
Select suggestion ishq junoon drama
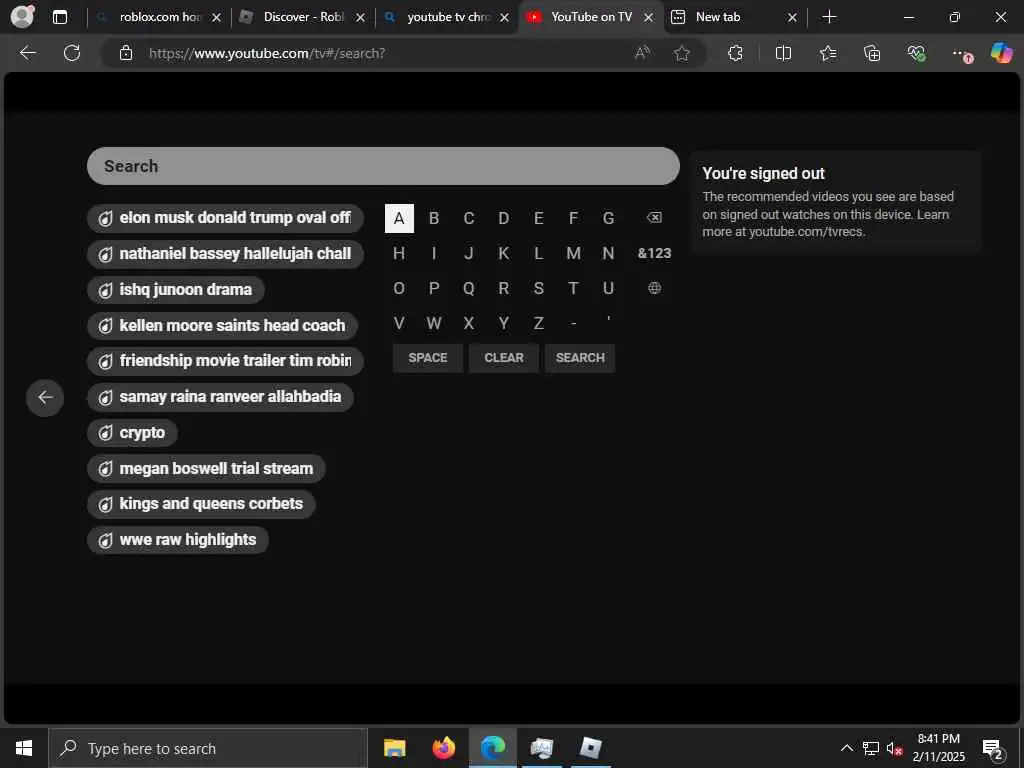[176, 289]
